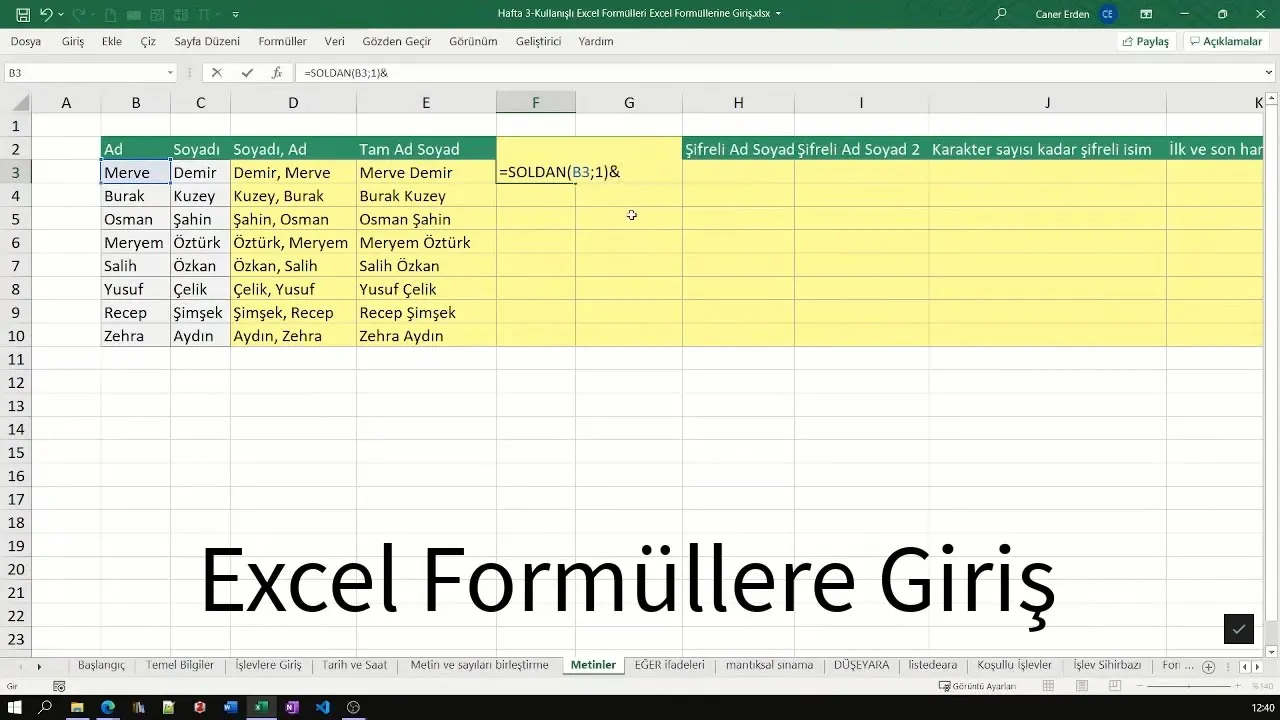Click into the formula bar text
The image size is (1280, 720).
click(x=780, y=73)
